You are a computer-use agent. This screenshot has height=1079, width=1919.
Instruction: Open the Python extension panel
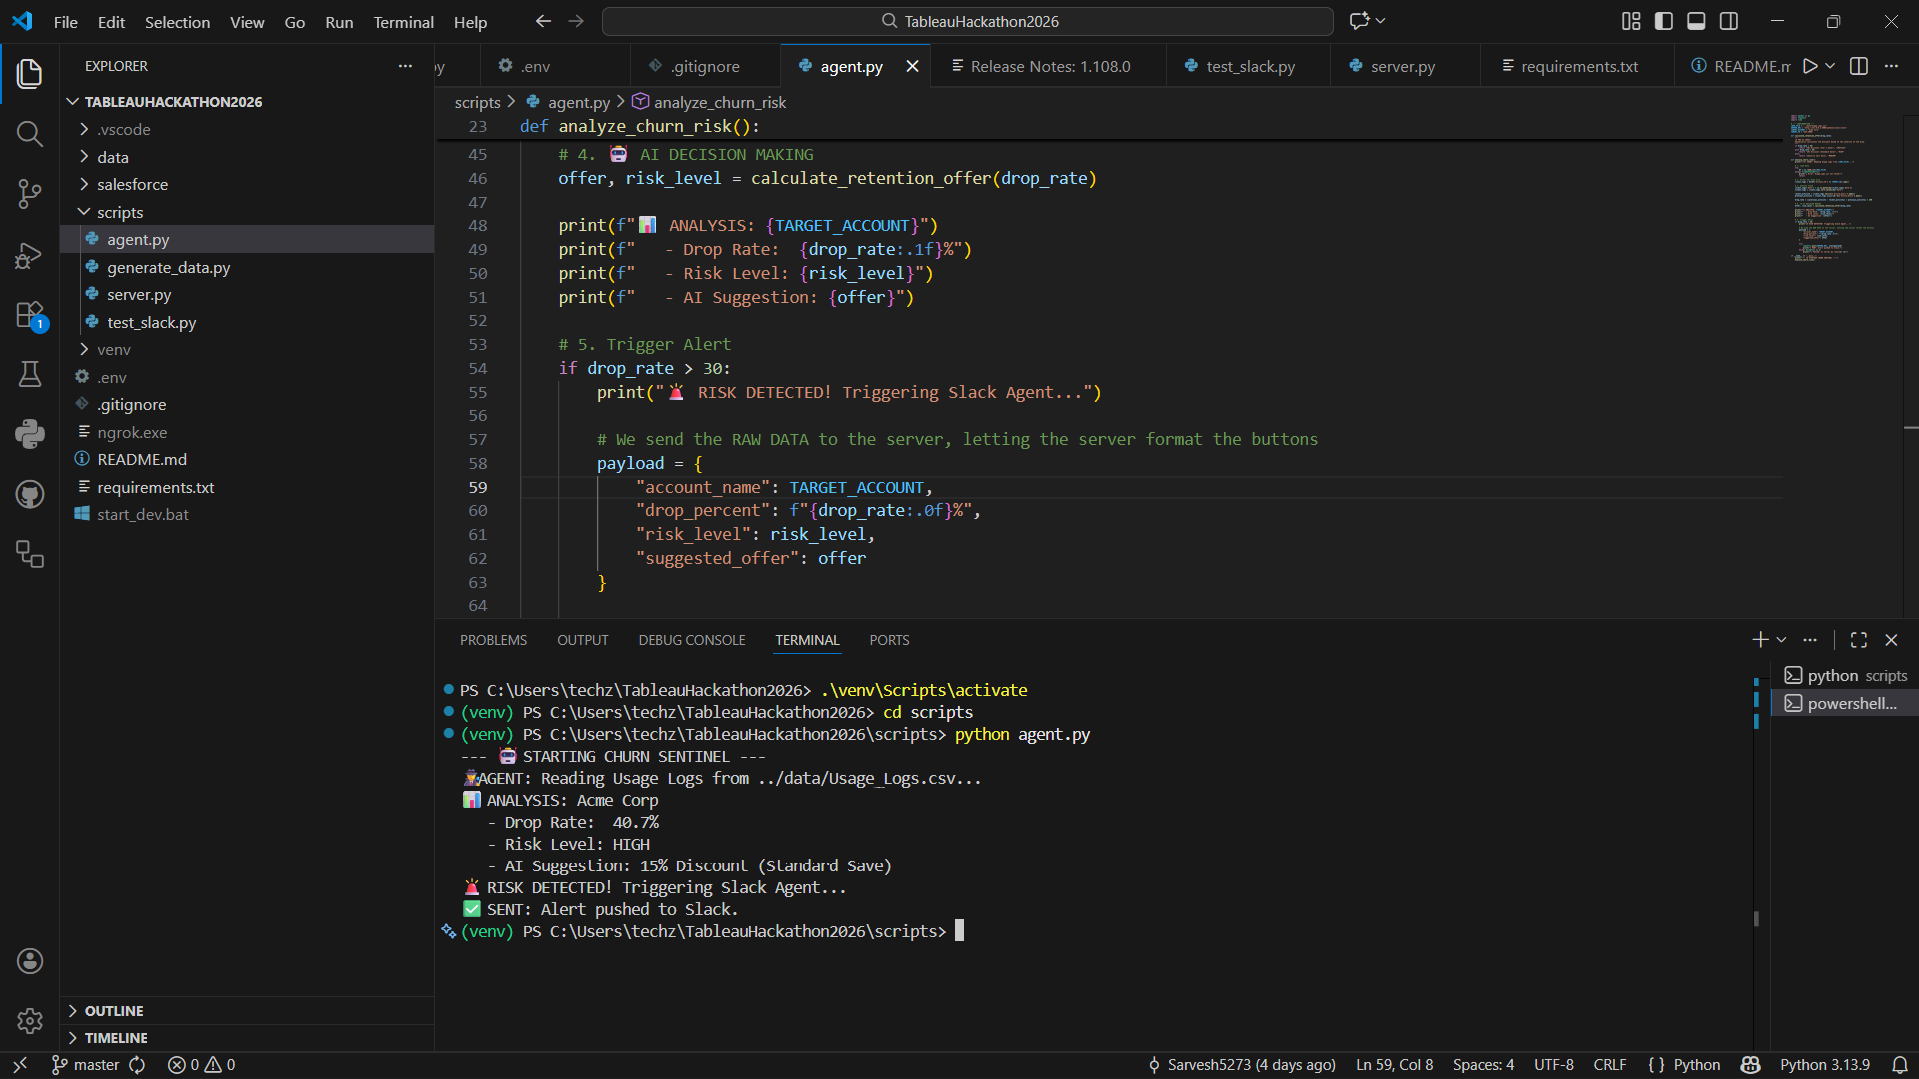[x=30, y=434]
